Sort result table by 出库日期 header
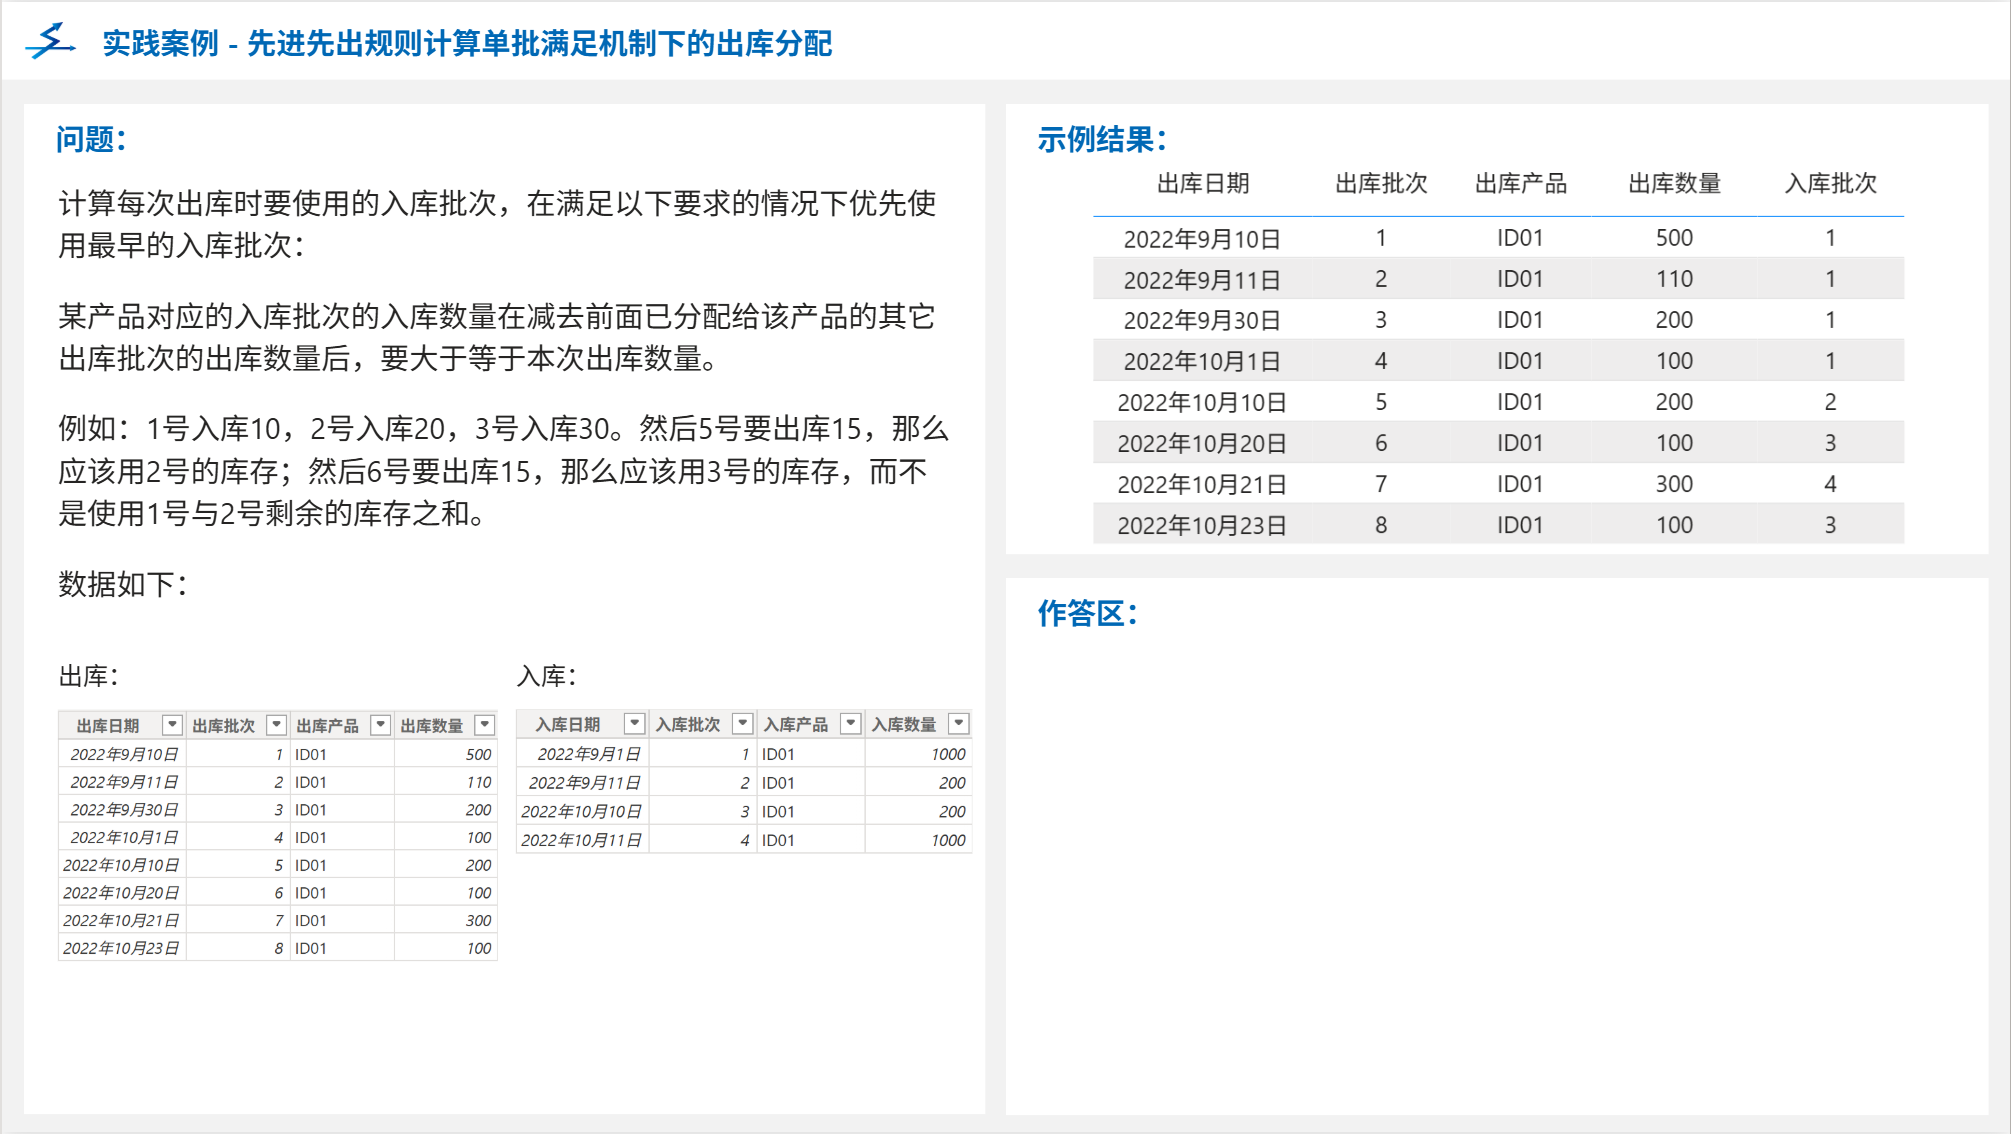The width and height of the screenshot is (2011, 1134). tap(1202, 184)
